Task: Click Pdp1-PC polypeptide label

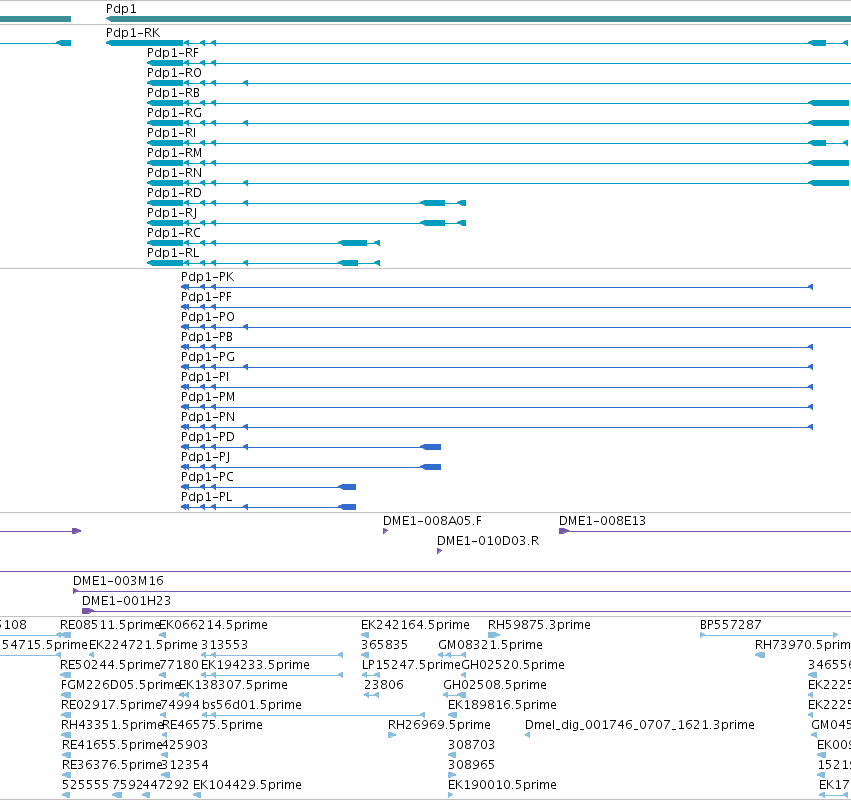Action: click(207, 477)
